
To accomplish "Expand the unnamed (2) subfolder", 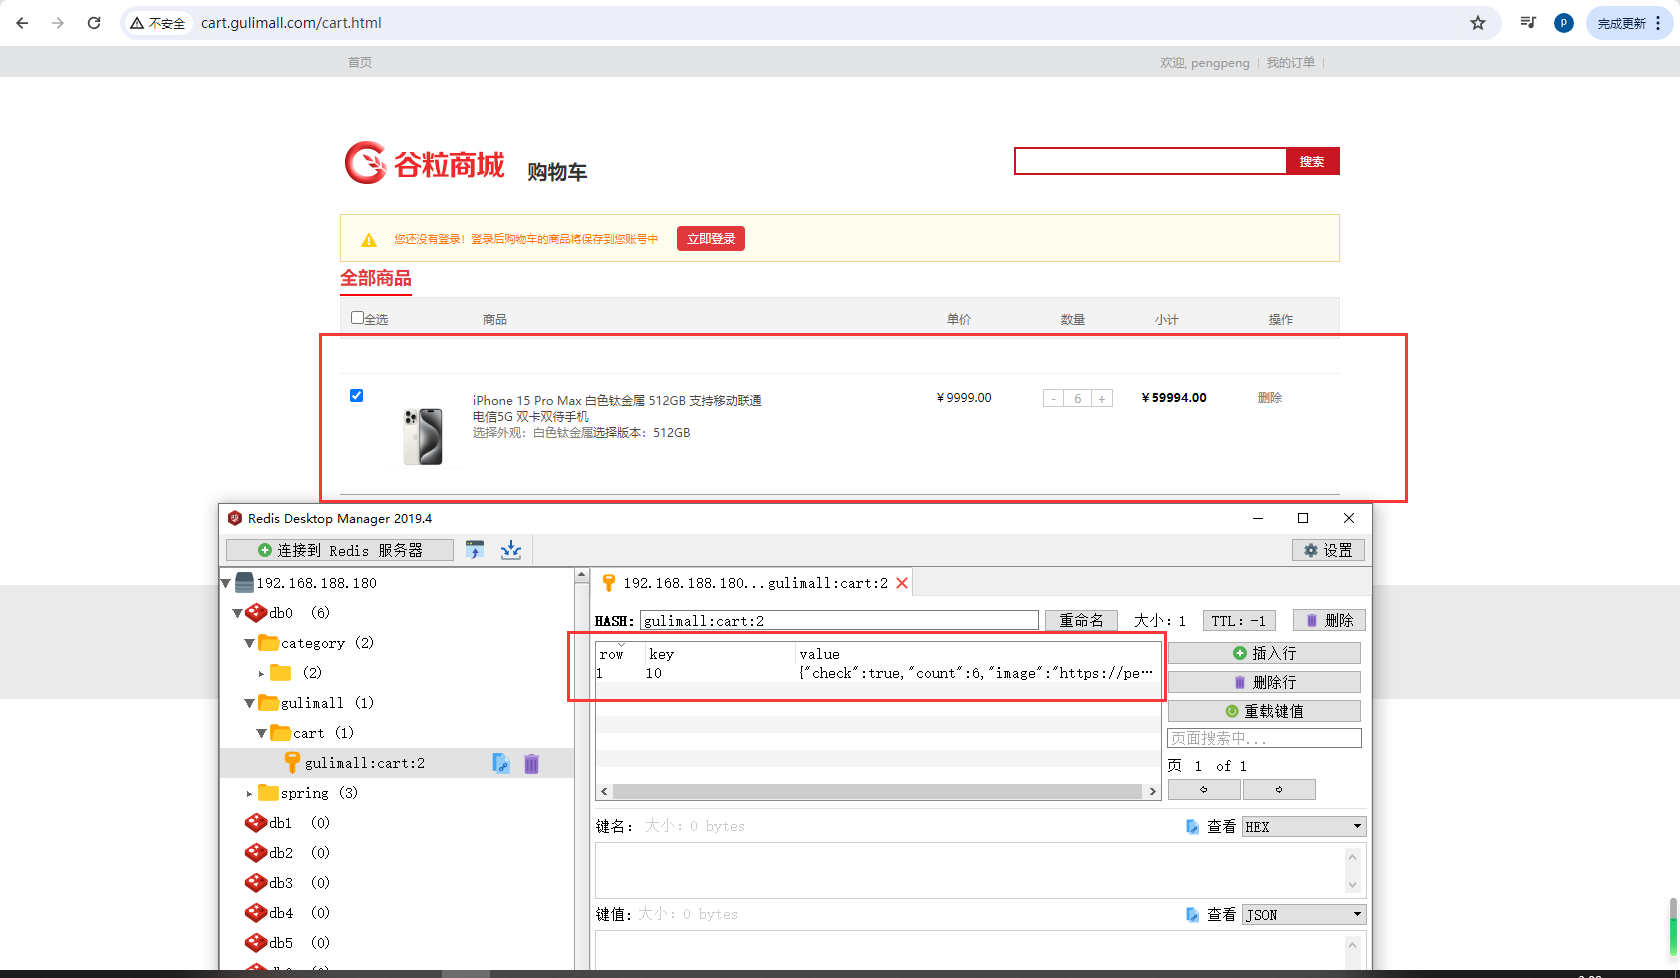I will (262, 673).
